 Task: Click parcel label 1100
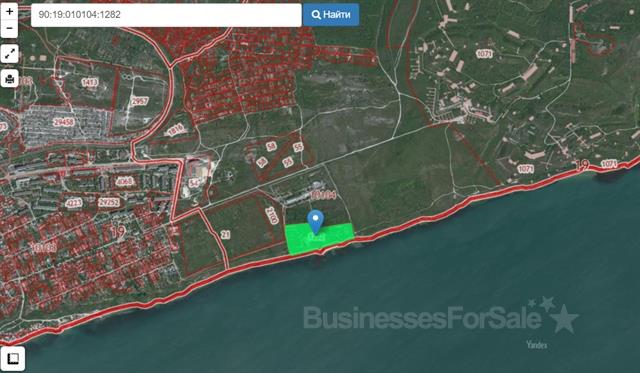(x=271, y=215)
